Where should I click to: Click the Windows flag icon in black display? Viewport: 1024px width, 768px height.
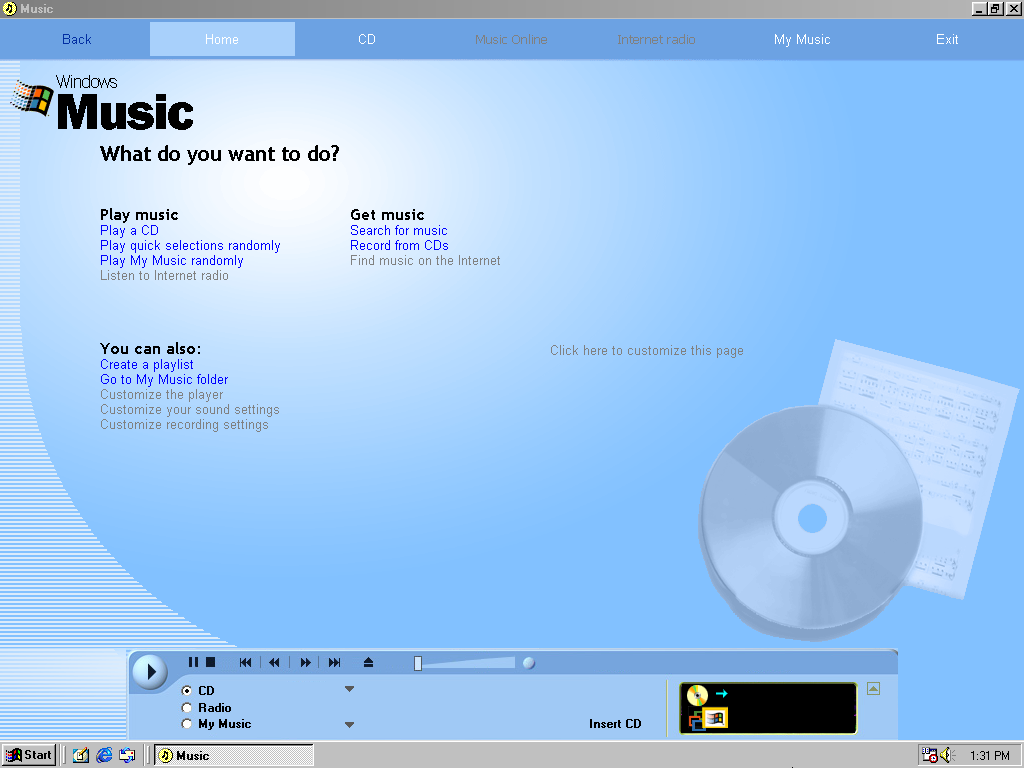point(716,718)
